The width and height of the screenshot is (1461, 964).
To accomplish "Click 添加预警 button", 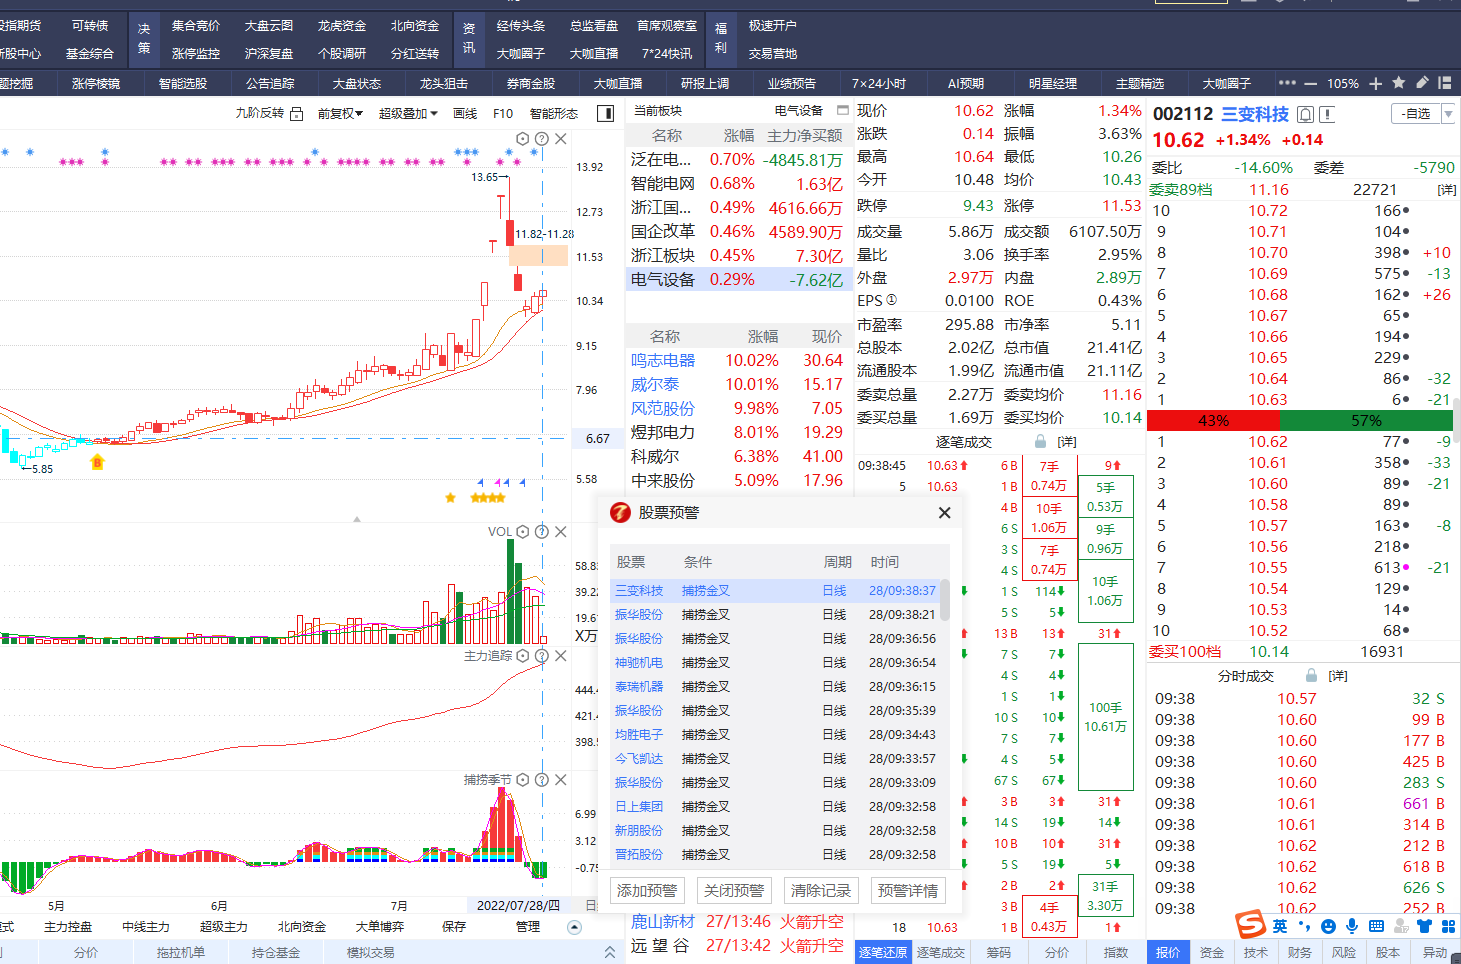I will click(x=647, y=890).
